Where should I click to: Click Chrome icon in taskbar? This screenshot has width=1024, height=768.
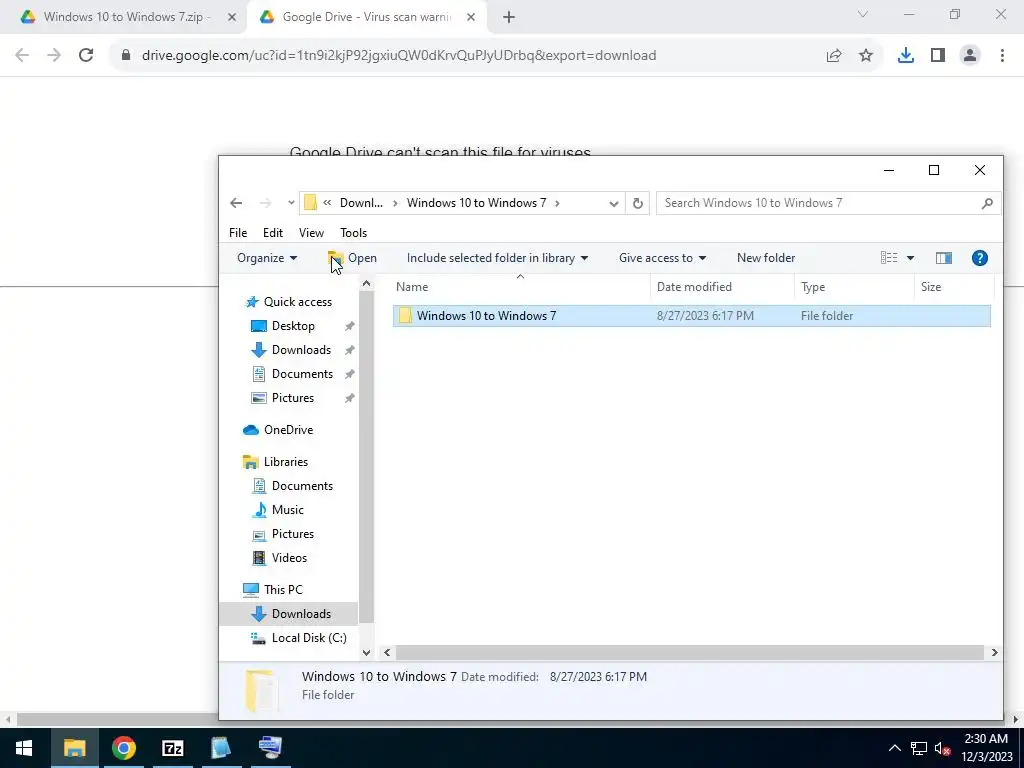123,748
